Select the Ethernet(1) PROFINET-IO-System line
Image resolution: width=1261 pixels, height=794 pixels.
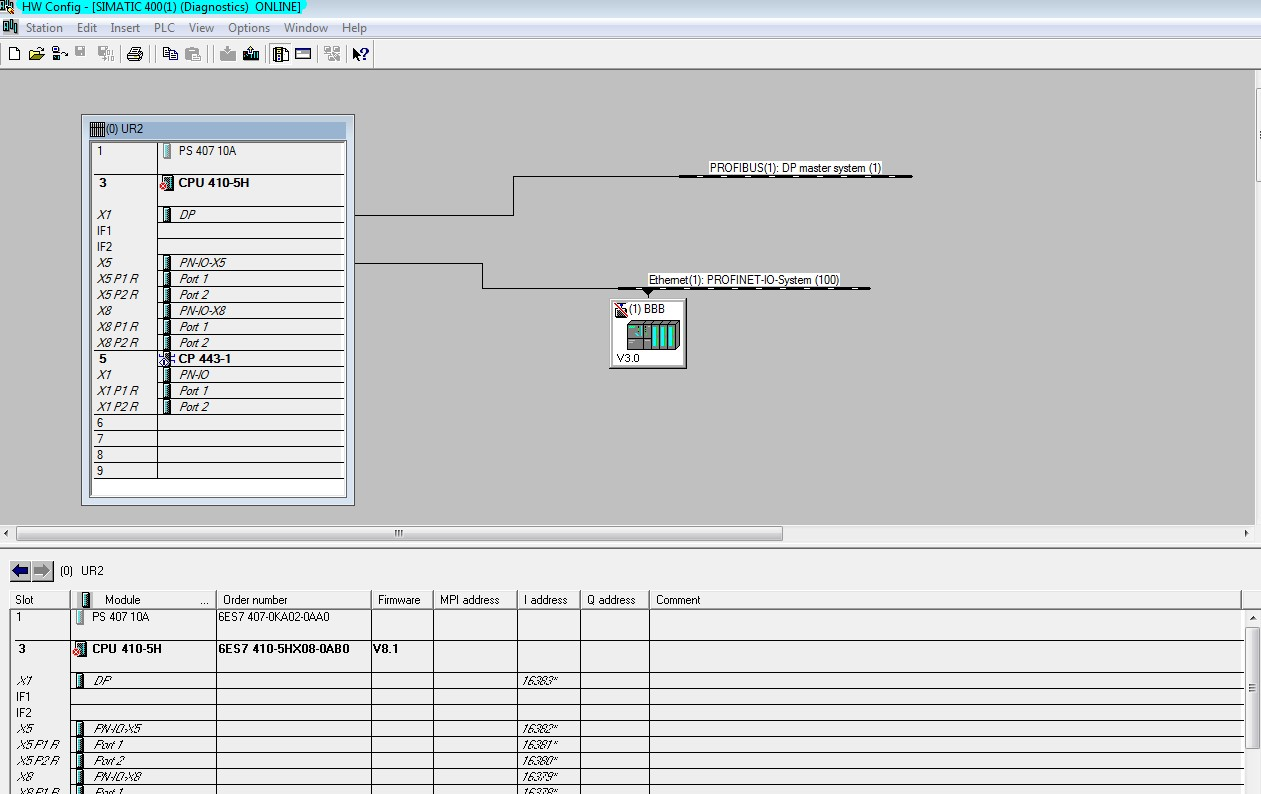coord(744,288)
